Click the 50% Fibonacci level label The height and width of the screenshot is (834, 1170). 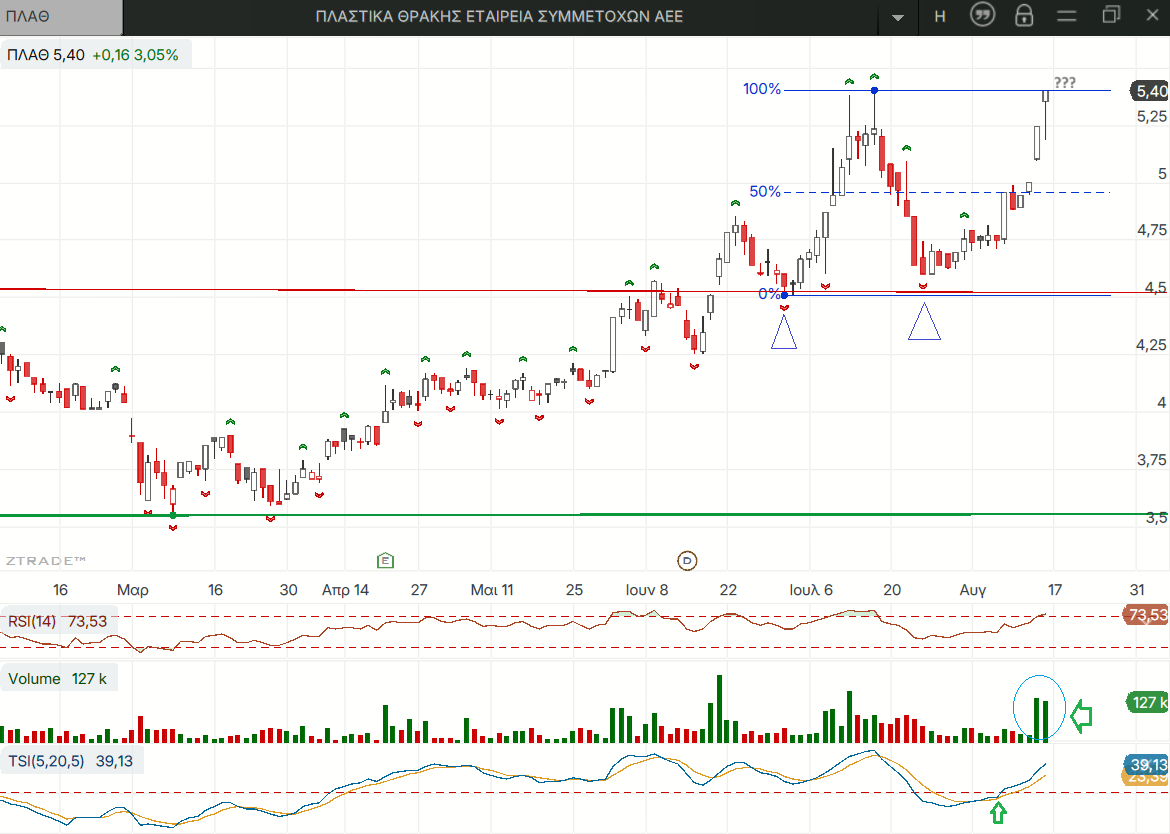point(765,192)
